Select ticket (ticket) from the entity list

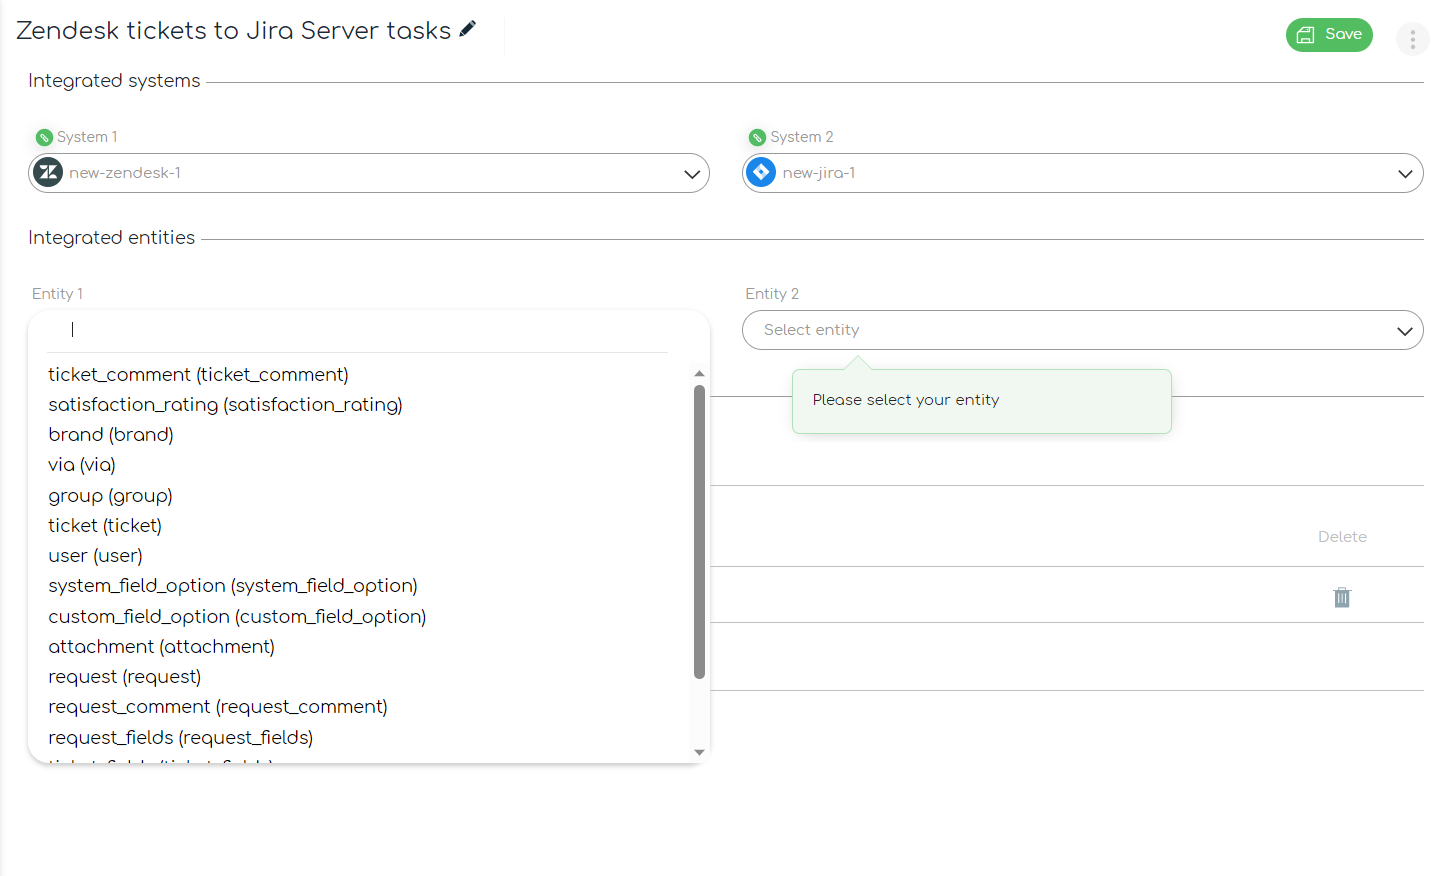[104, 525]
